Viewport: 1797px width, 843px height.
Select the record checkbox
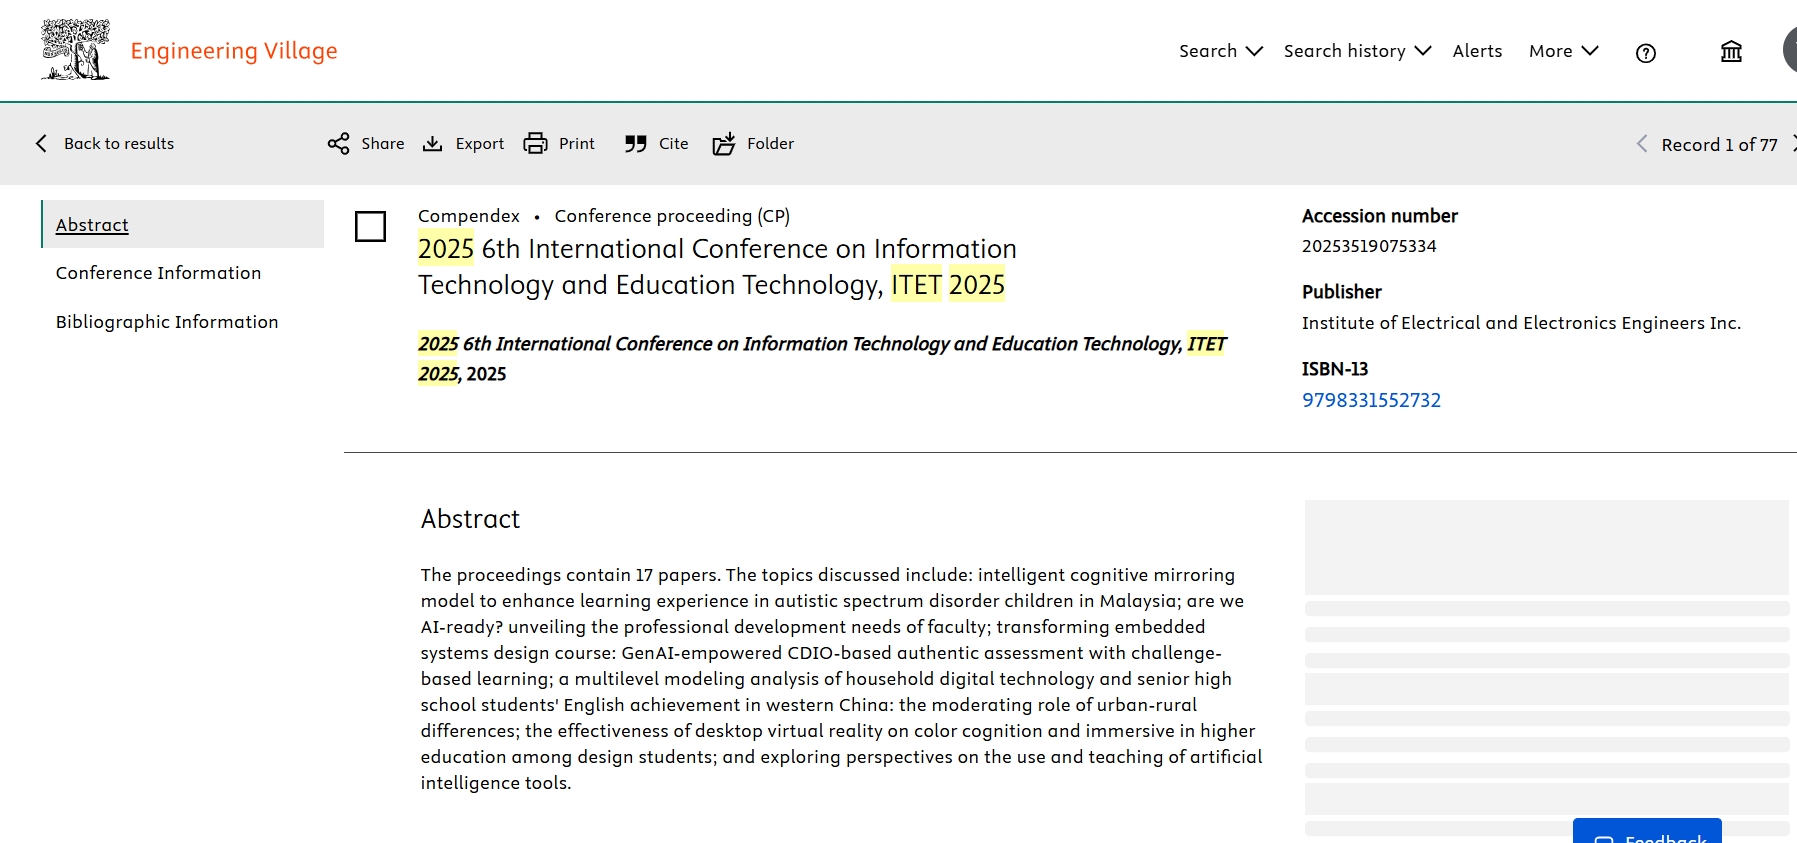371,227
